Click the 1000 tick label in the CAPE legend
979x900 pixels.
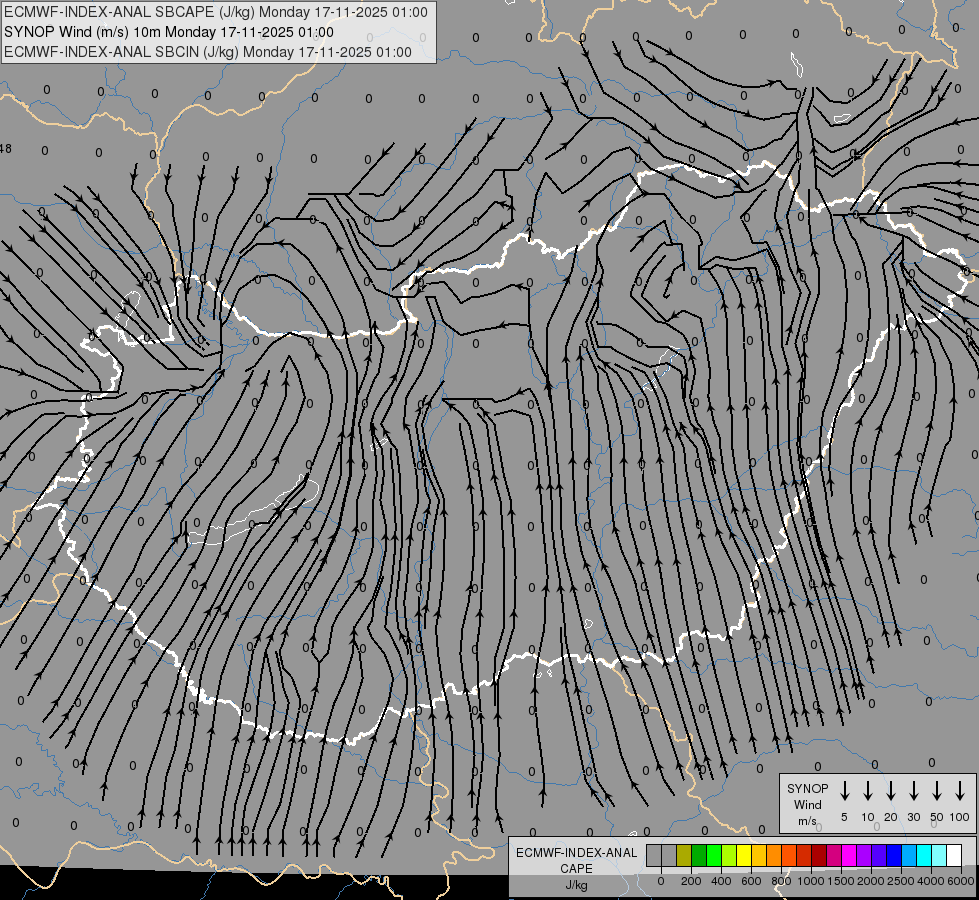(811, 881)
